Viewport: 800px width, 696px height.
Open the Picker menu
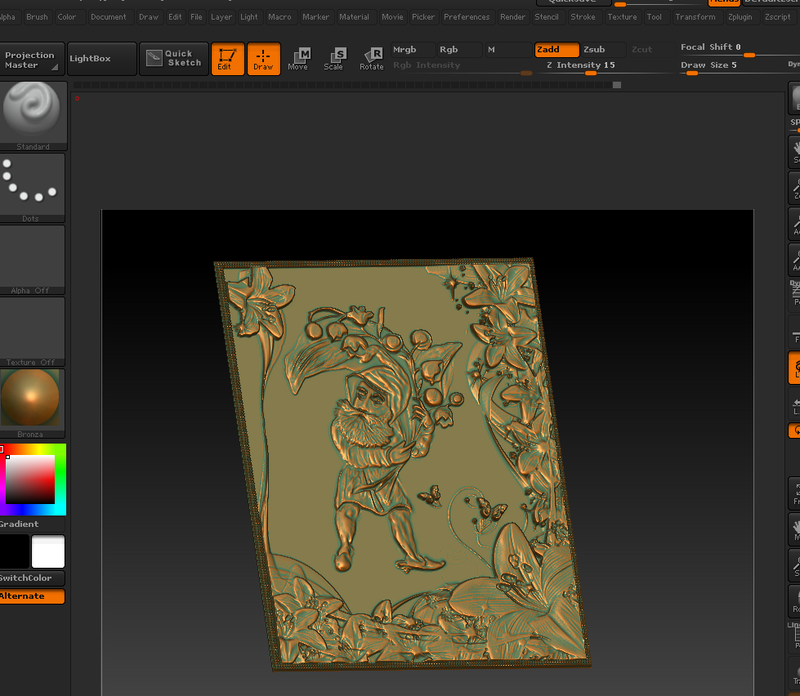click(423, 17)
